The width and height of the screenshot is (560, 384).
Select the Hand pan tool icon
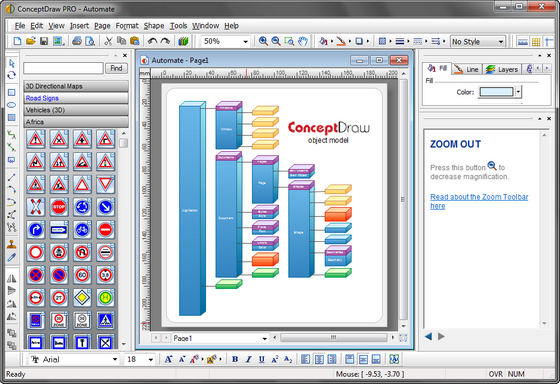(303, 41)
